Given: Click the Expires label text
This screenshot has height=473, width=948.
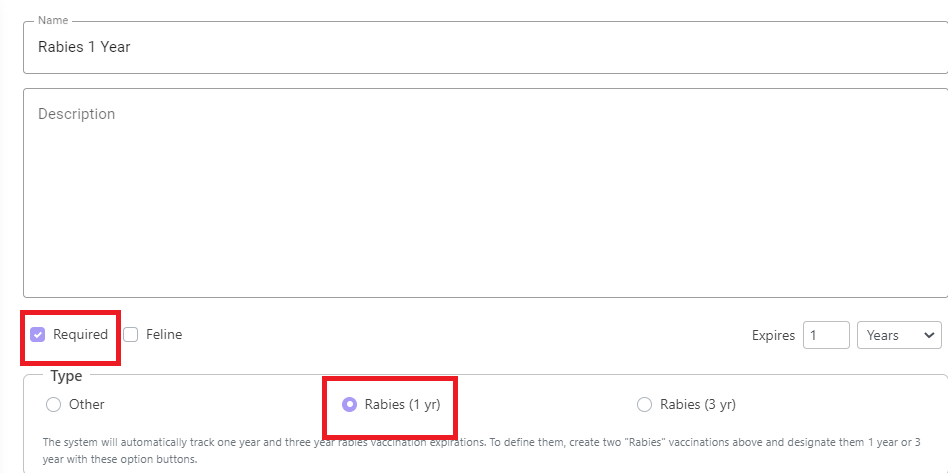Looking at the screenshot, I should coord(773,335).
